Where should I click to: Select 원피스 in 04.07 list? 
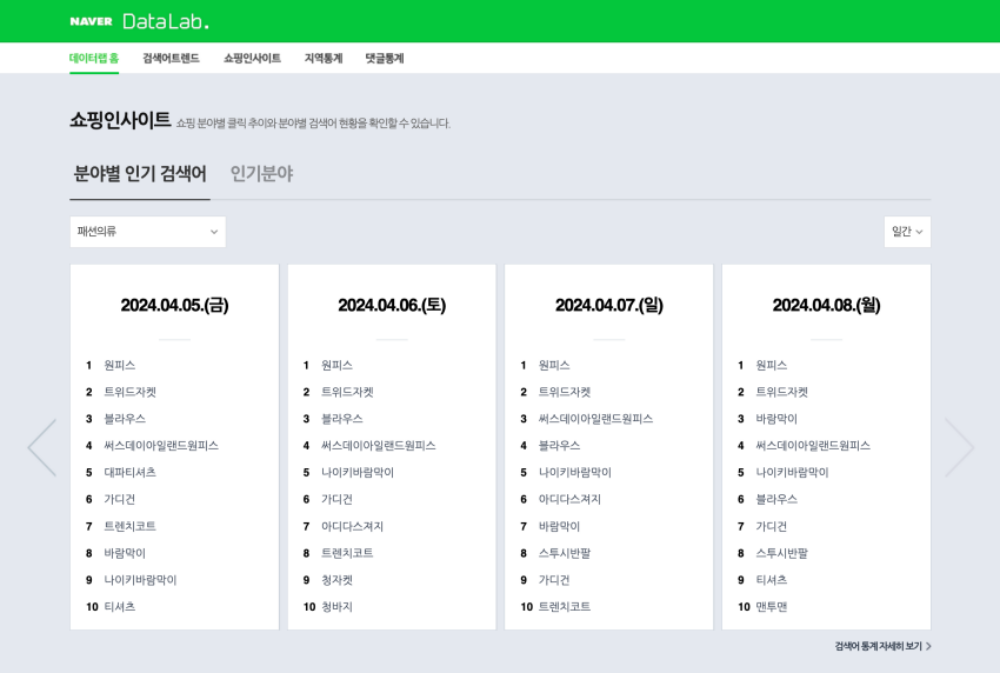point(554,365)
